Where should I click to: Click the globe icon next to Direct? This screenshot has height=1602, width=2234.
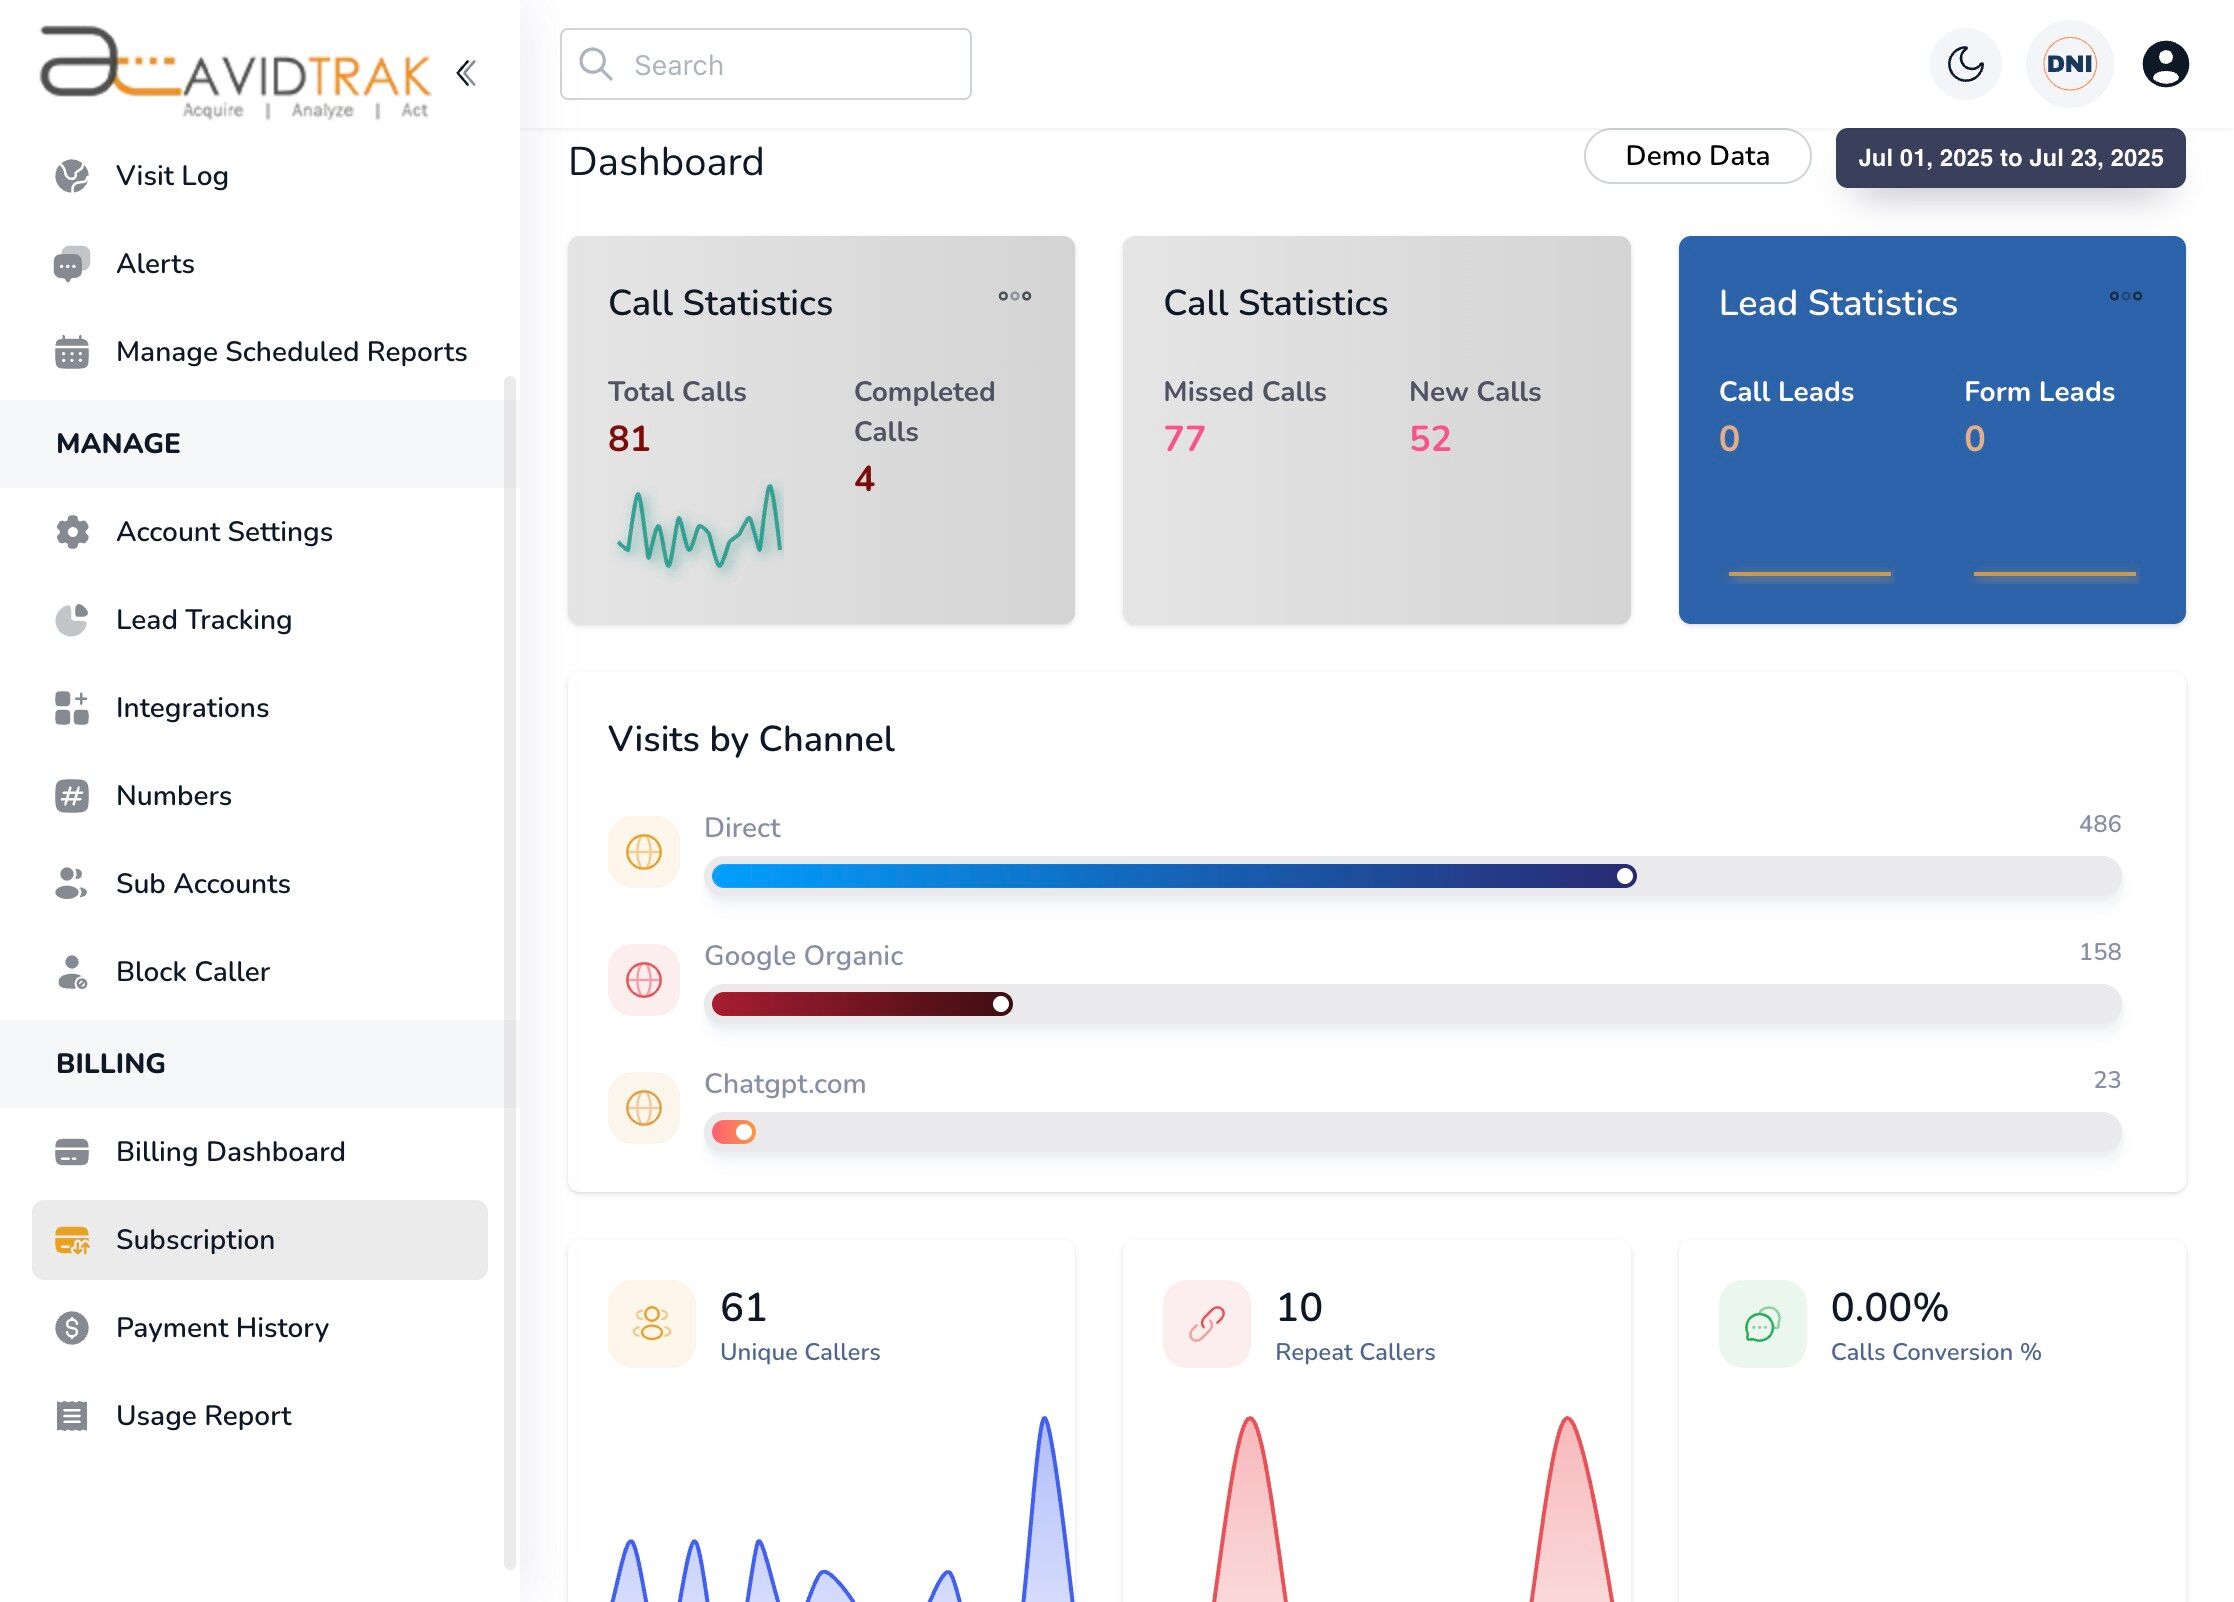click(643, 851)
